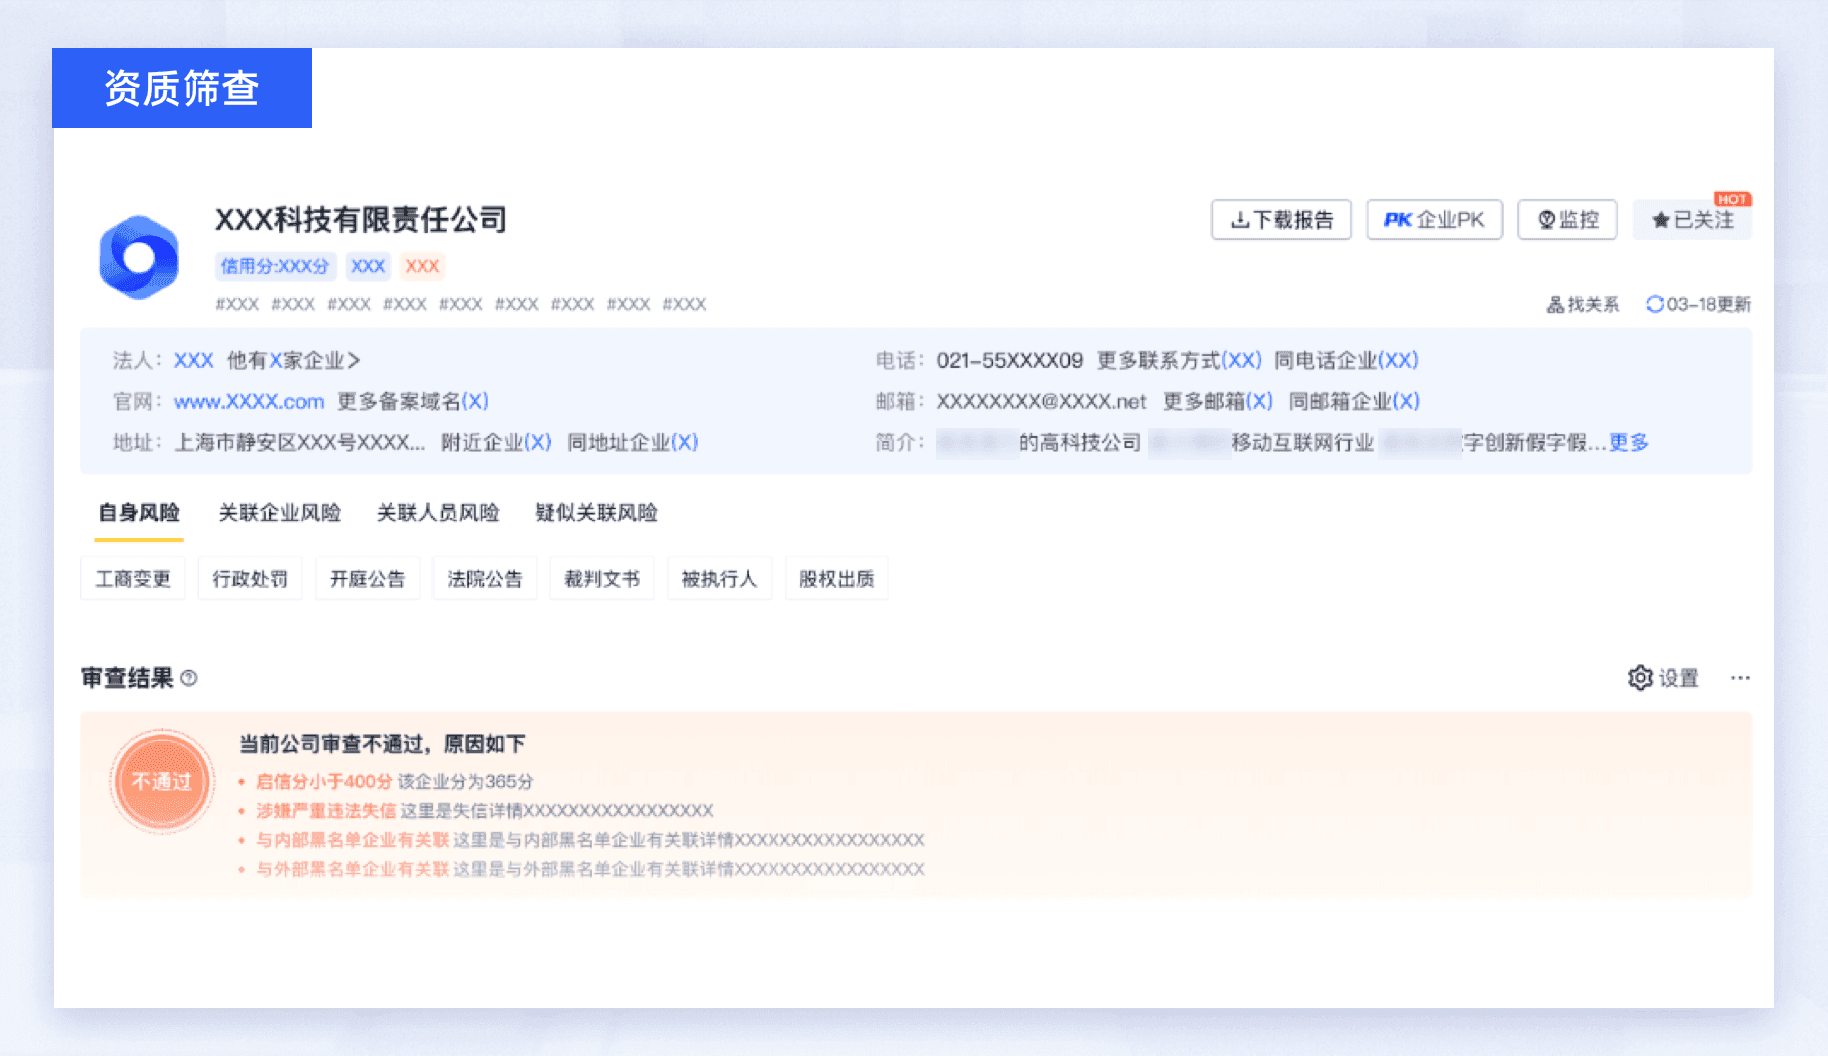
Task: Open the 监控 monitoring feature
Action: (1567, 219)
